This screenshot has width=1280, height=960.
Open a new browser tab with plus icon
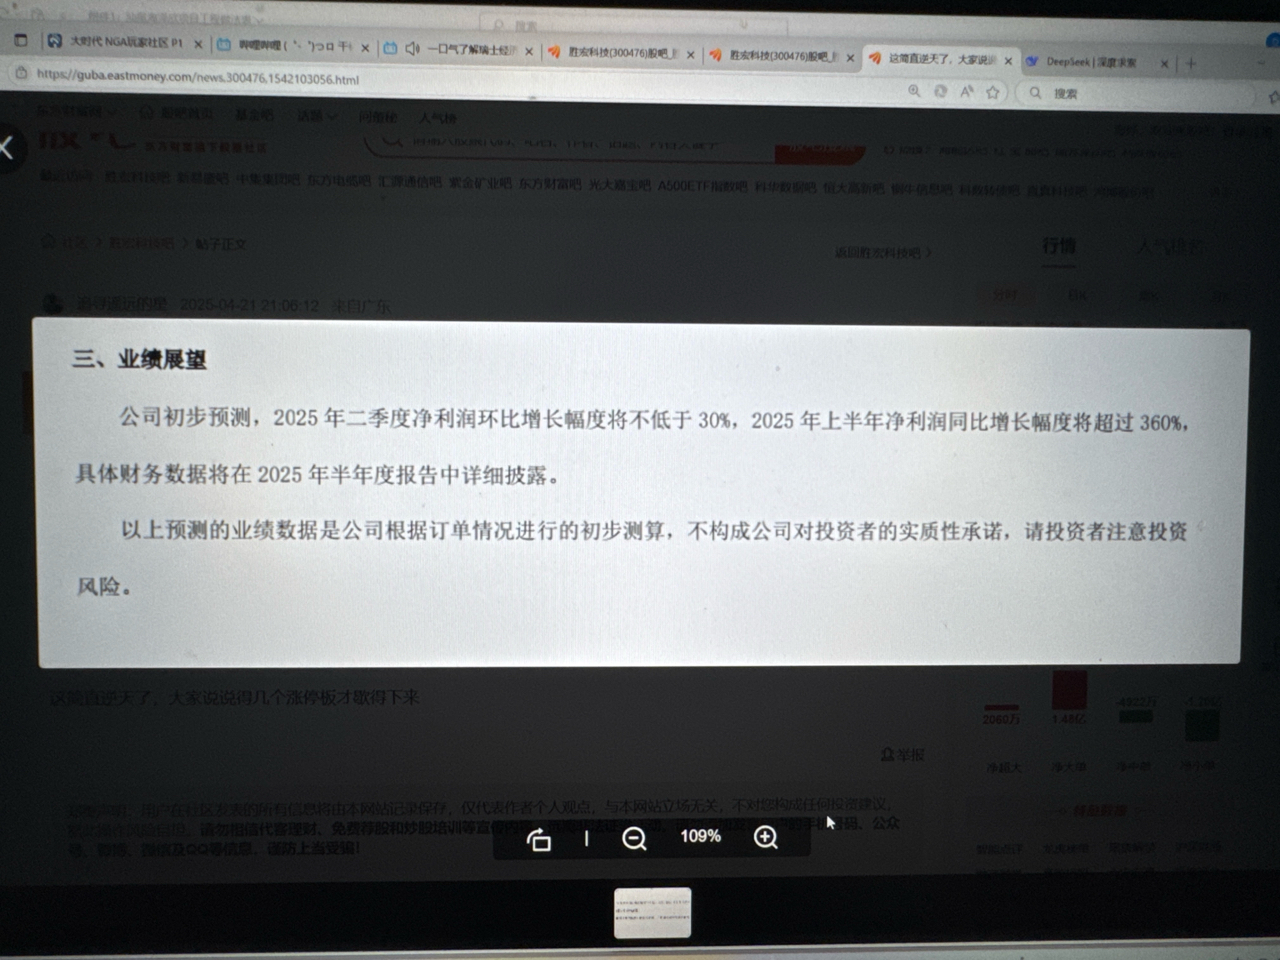pyautogui.click(x=1190, y=63)
